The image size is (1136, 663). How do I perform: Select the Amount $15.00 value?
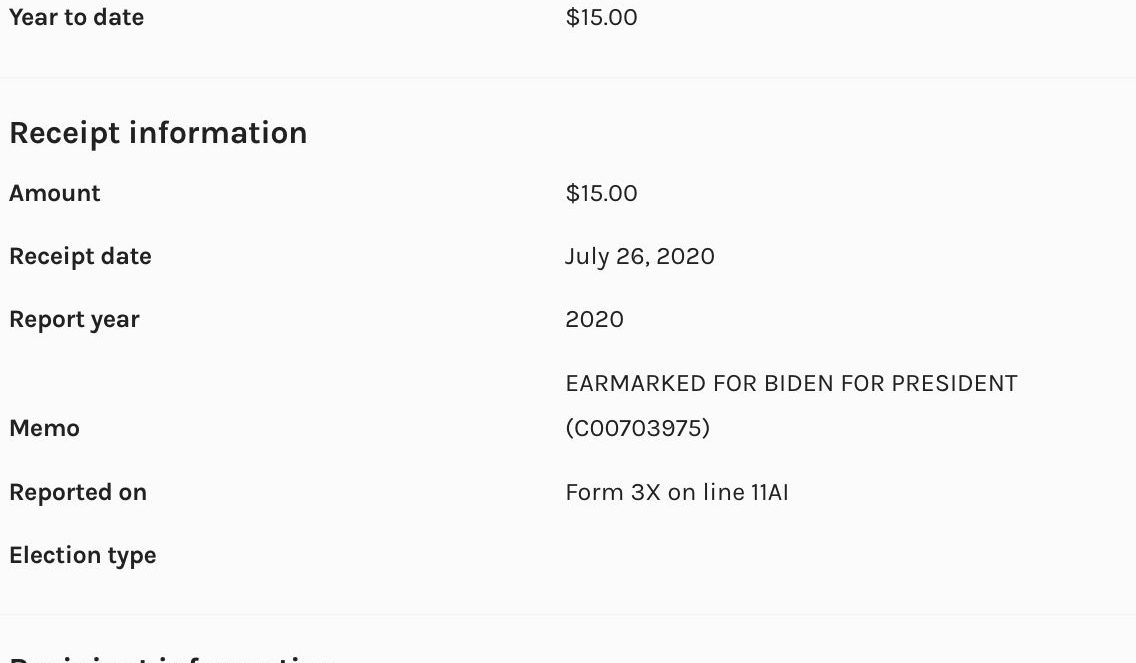click(601, 193)
